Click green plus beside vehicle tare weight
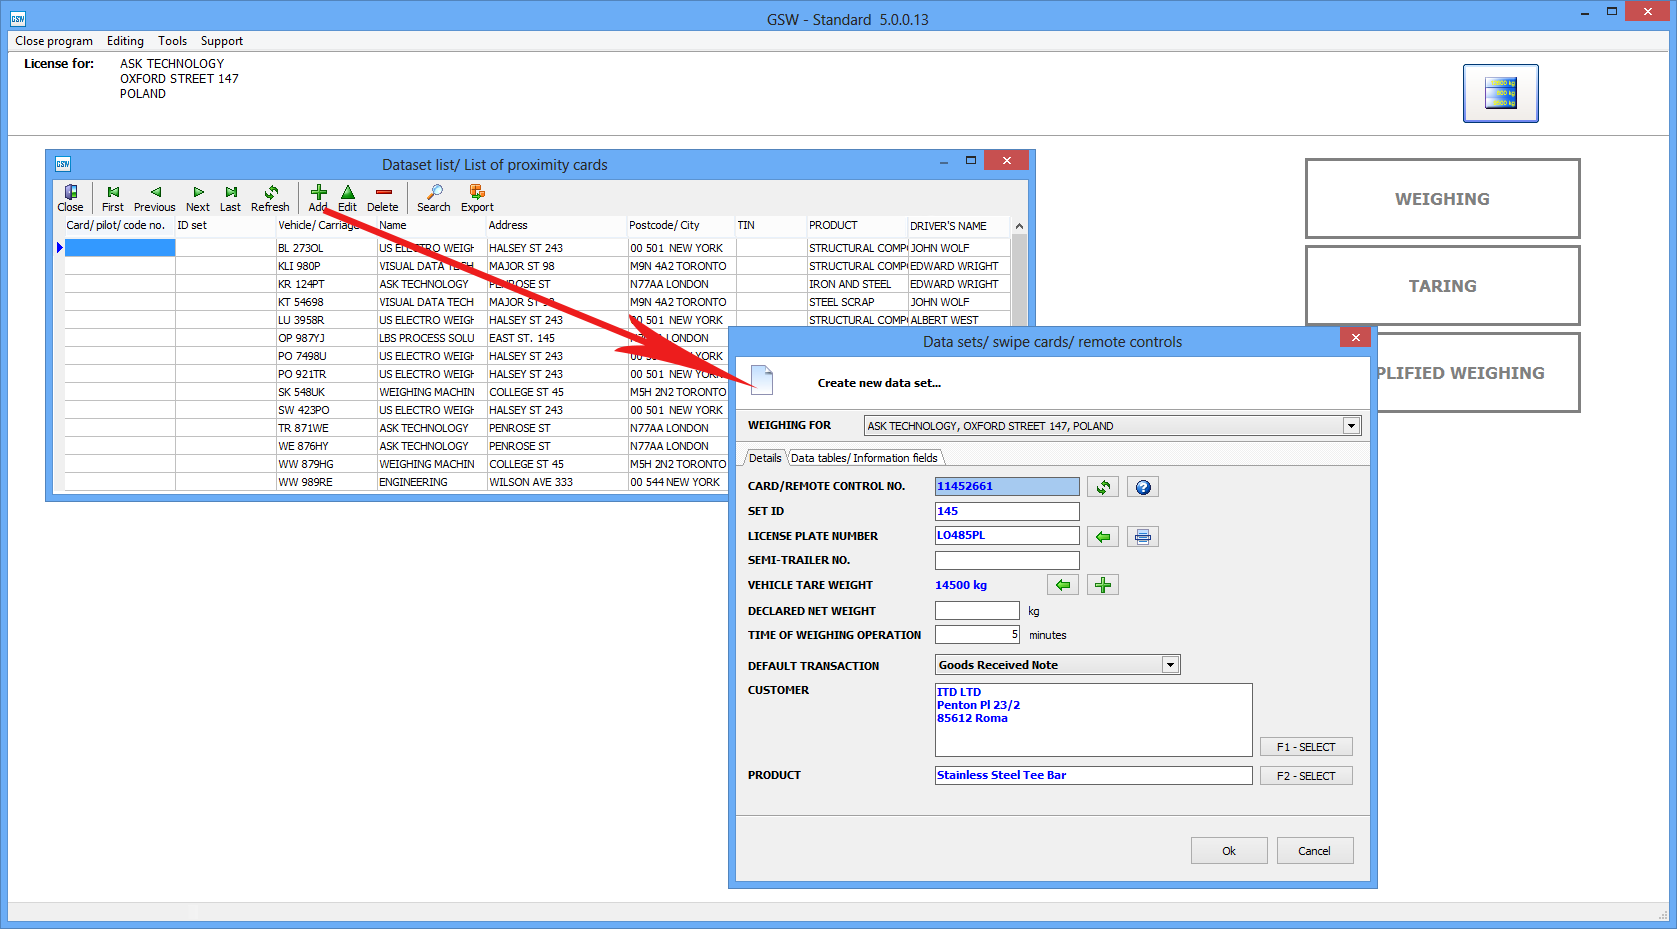The image size is (1677, 929). (1103, 585)
